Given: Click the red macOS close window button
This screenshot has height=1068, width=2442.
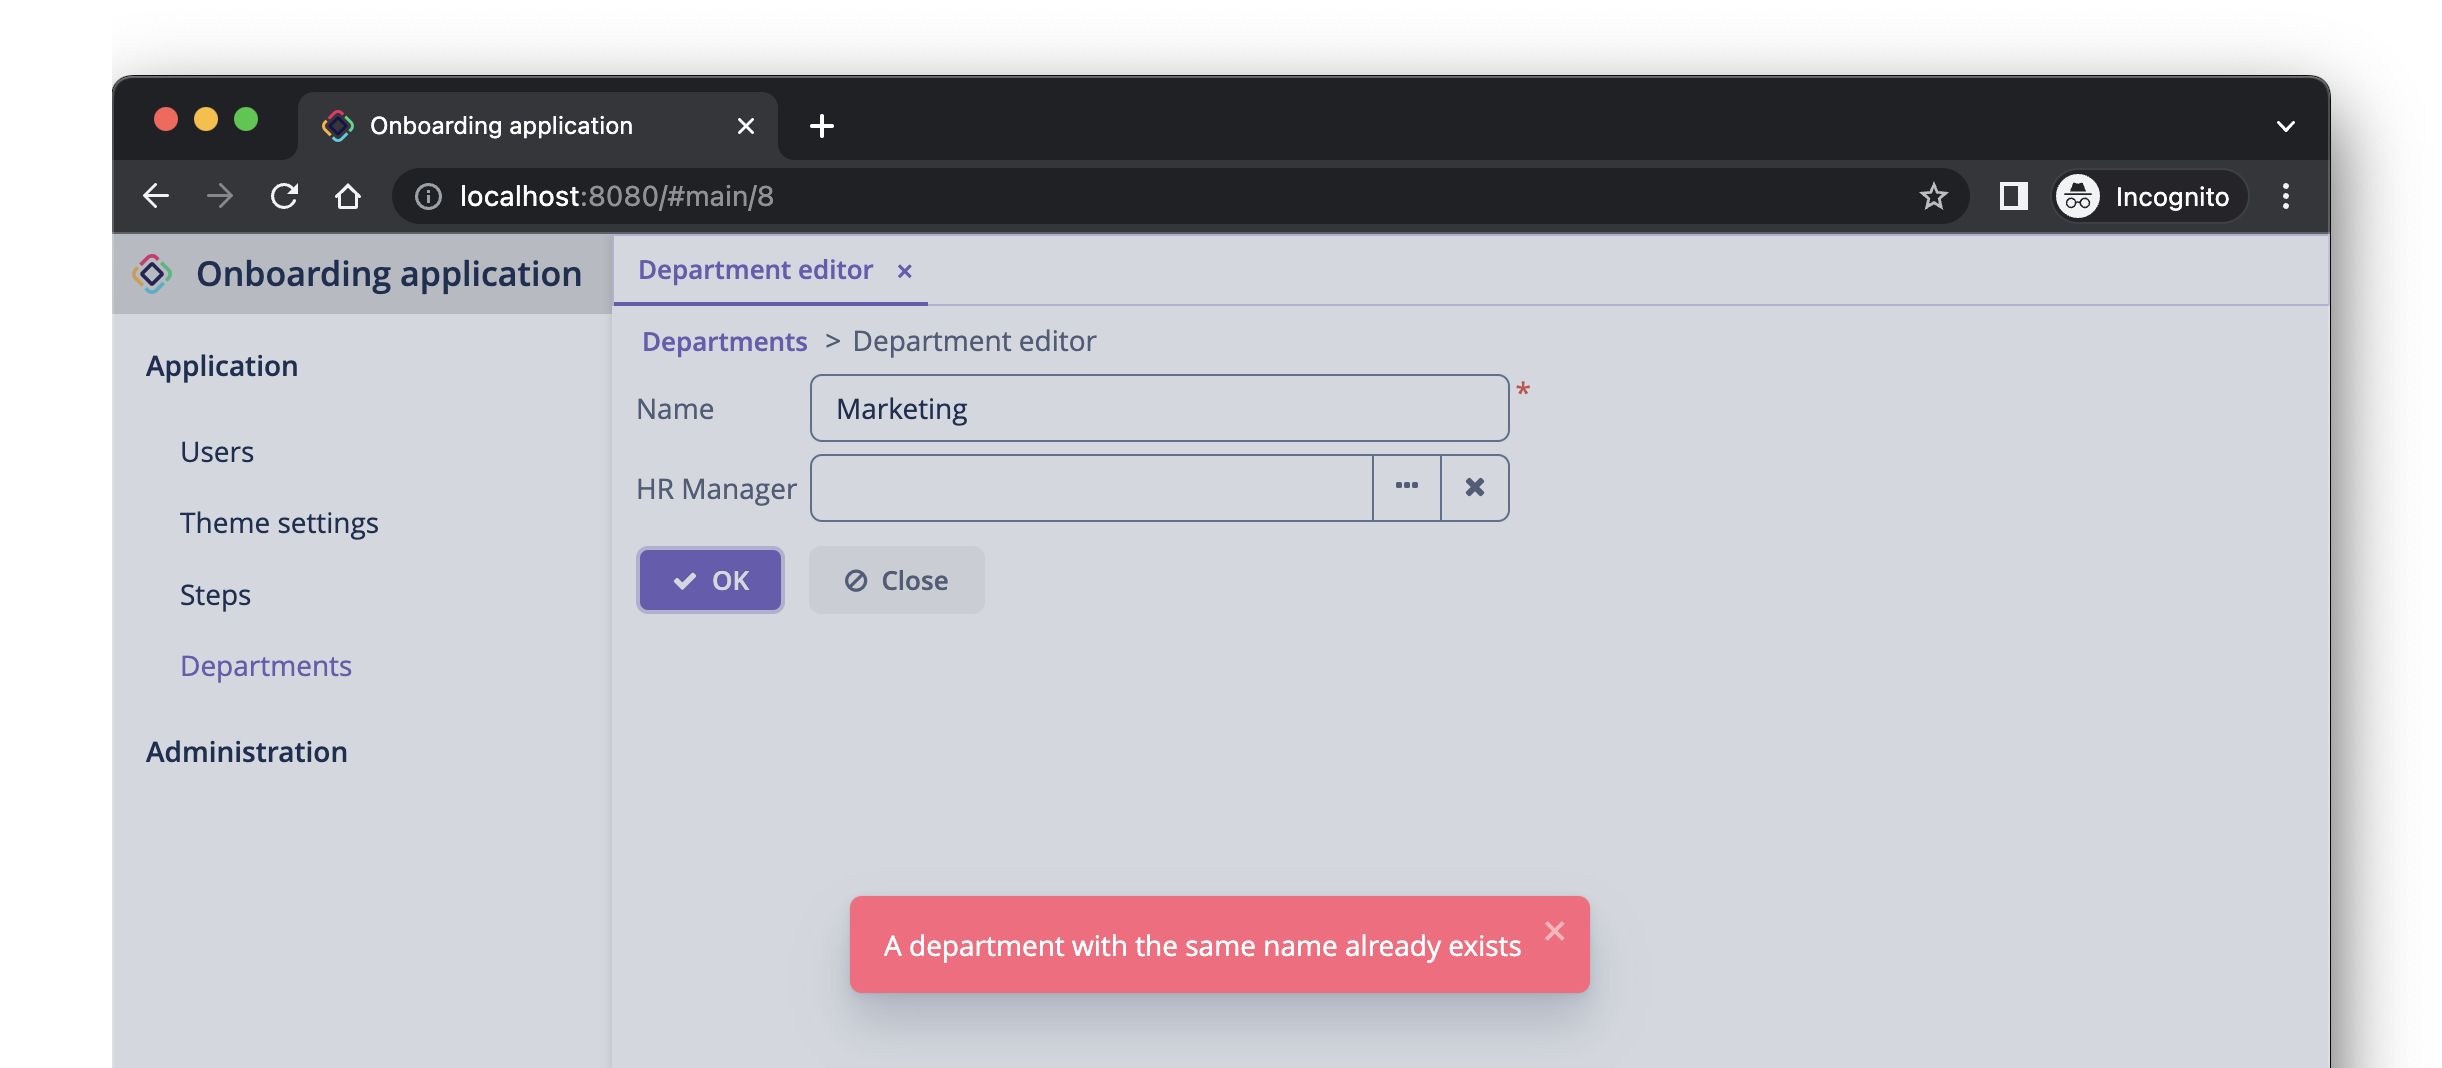Looking at the screenshot, I should [166, 120].
